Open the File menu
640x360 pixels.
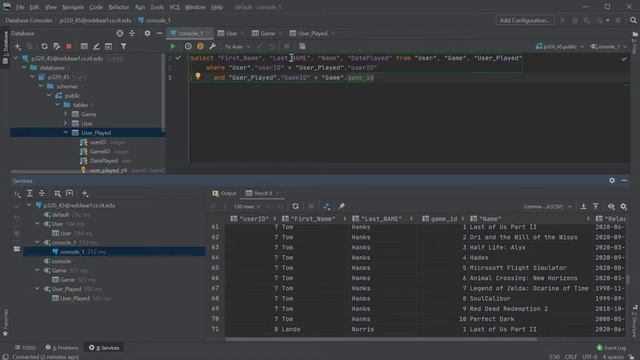coord(20,7)
